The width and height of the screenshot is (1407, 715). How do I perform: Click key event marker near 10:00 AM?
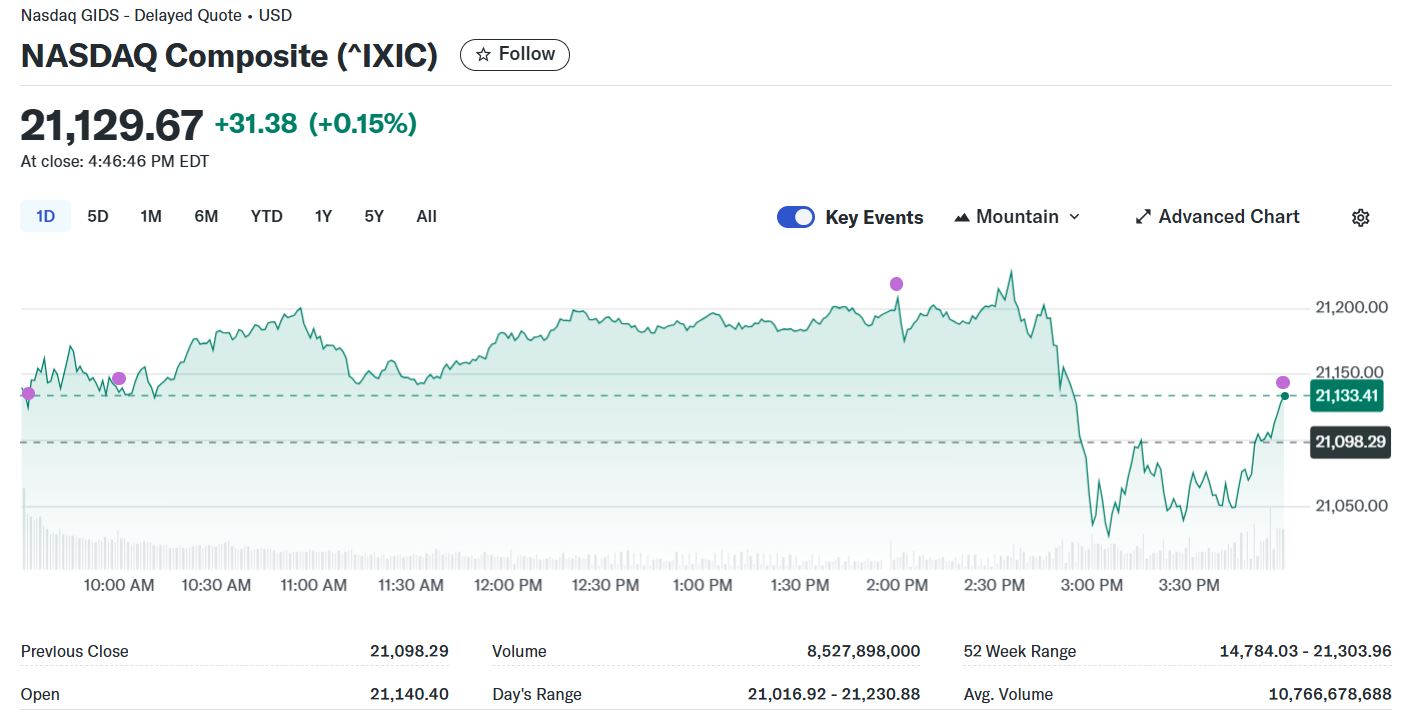[x=119, y=378]
